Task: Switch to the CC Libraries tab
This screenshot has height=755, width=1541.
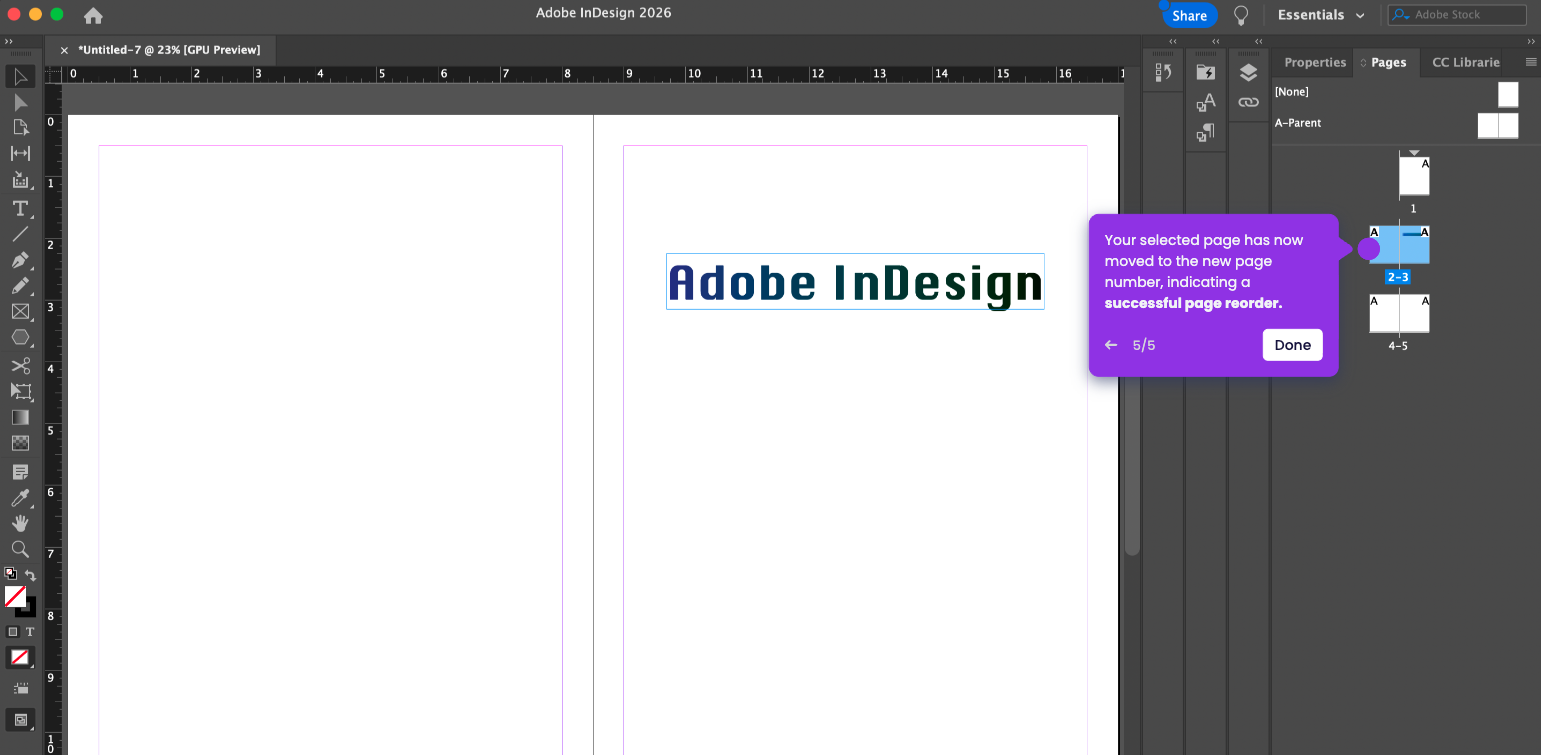Action: [x=1466, y=62]
